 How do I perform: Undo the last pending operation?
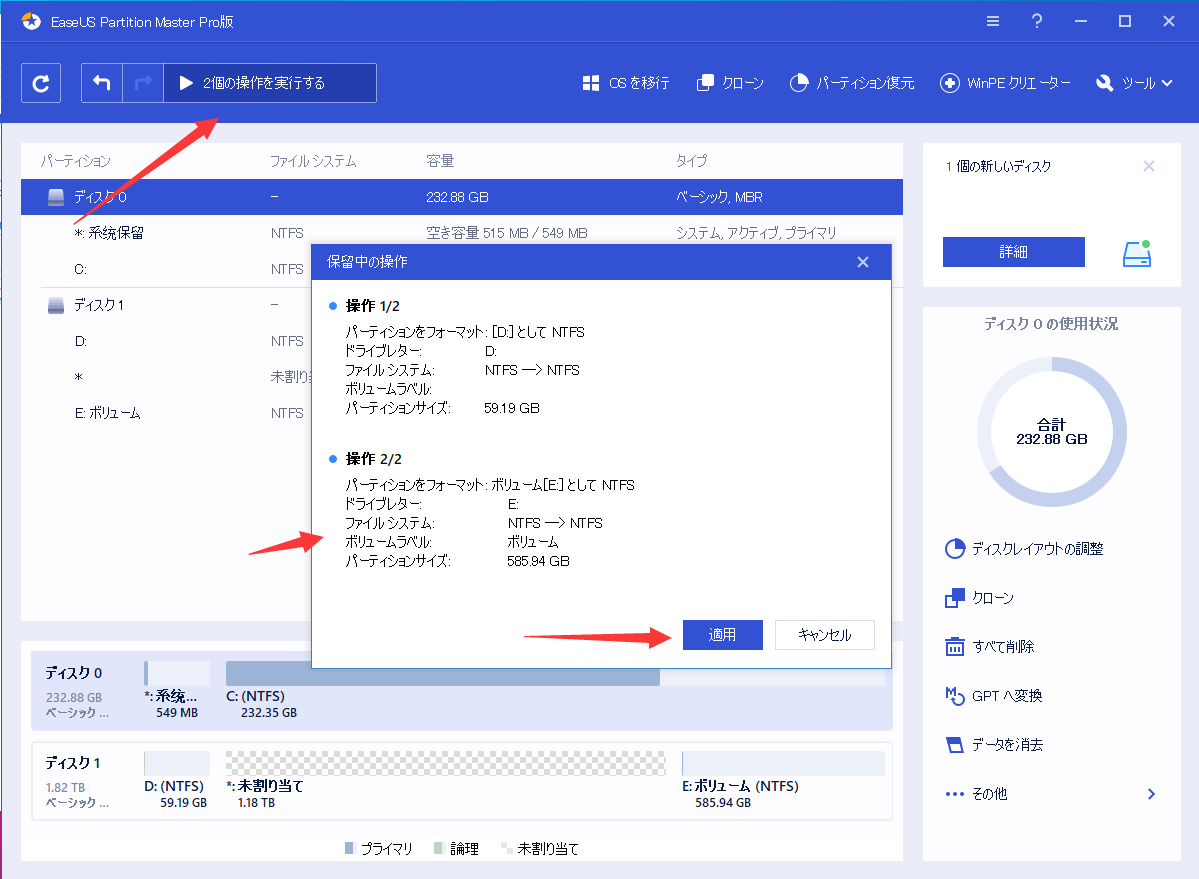[x=102, y=83]
